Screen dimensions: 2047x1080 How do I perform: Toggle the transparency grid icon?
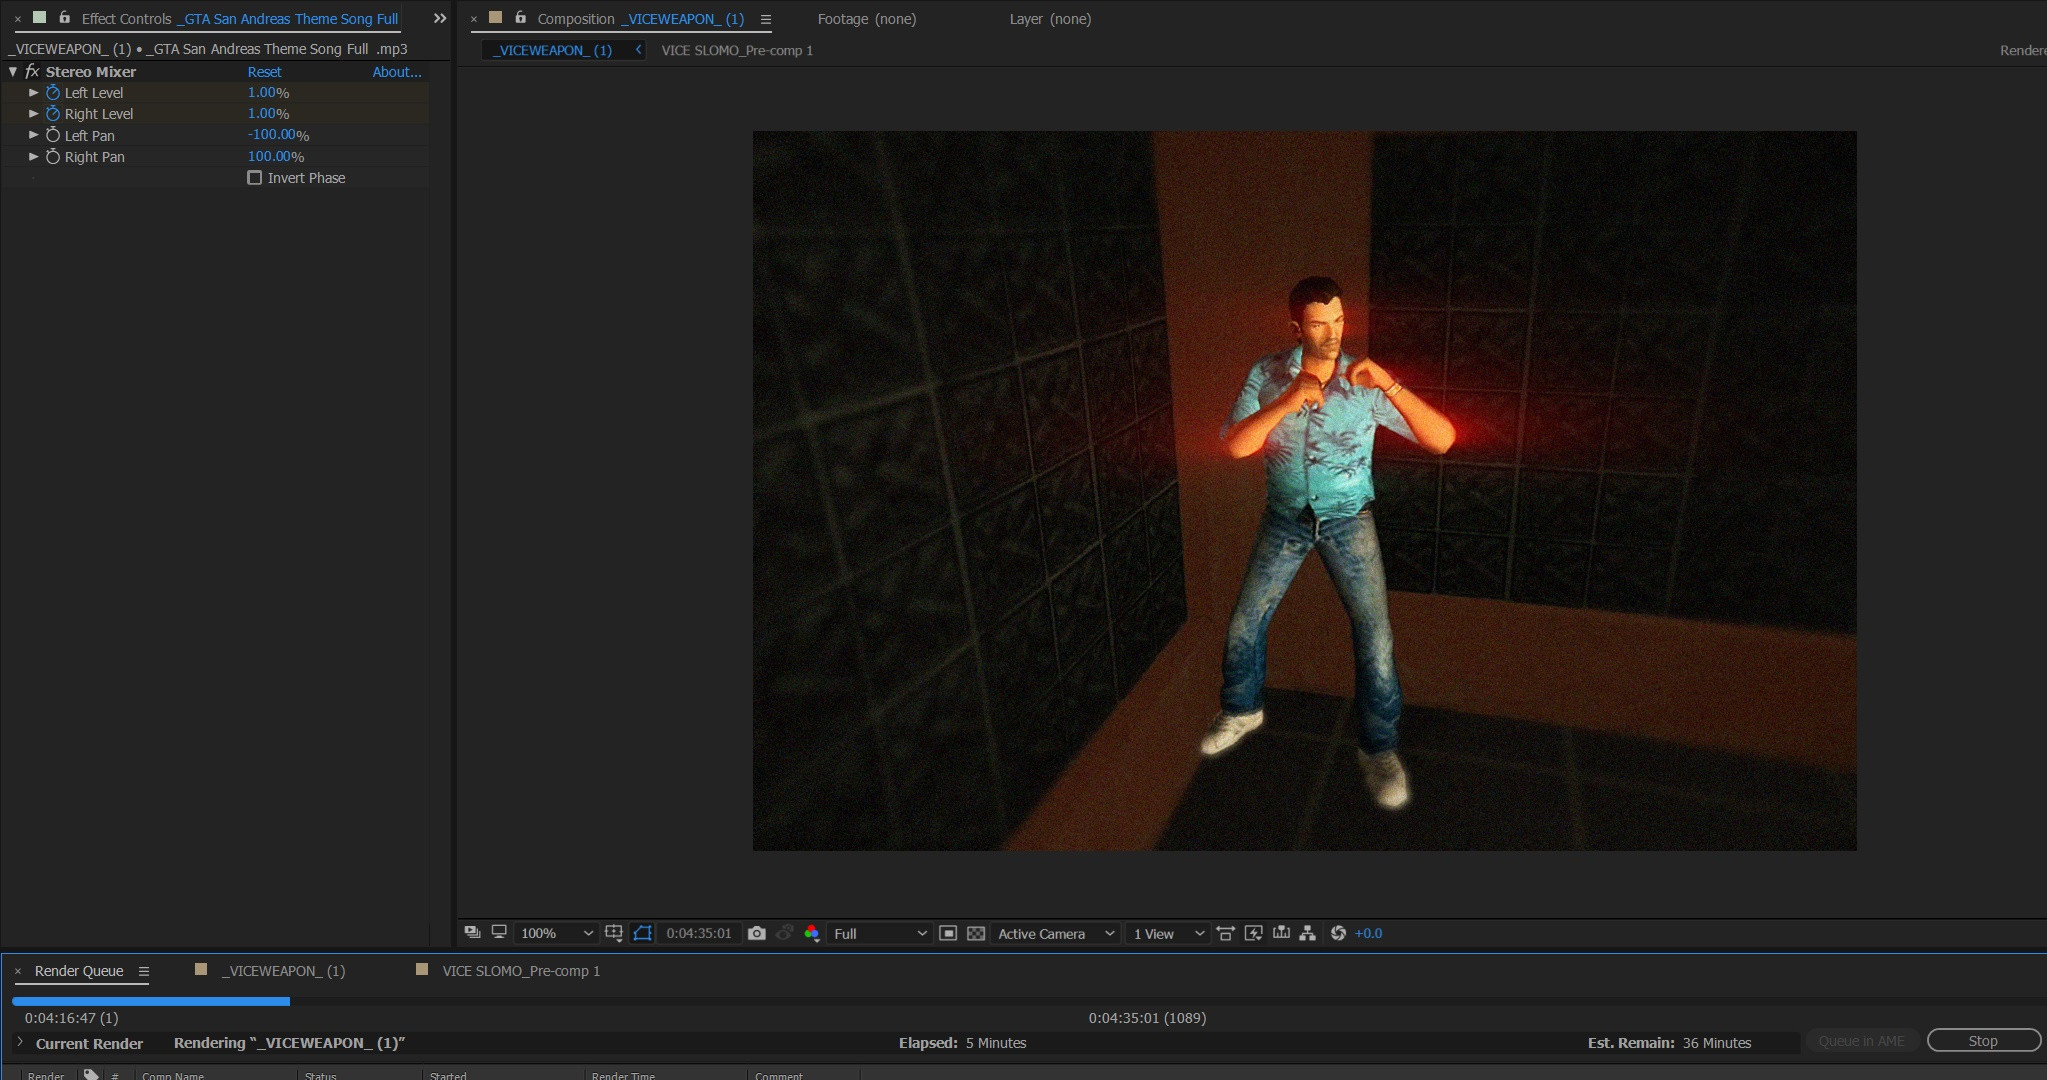tap(976, 933)
